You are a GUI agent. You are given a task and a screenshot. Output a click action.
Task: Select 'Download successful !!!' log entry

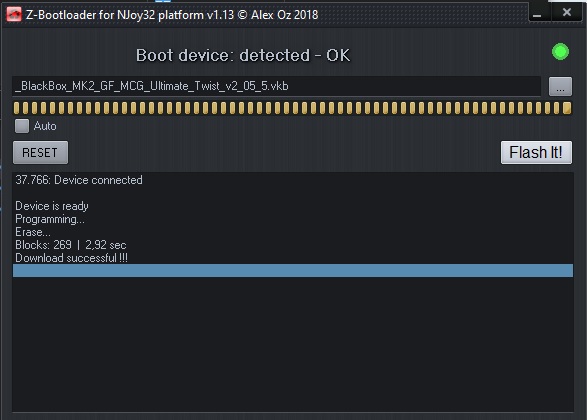72,258
